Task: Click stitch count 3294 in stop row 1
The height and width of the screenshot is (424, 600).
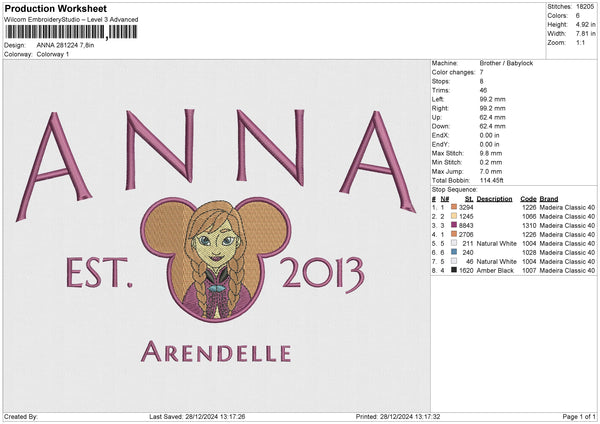Action: (466, 207)
